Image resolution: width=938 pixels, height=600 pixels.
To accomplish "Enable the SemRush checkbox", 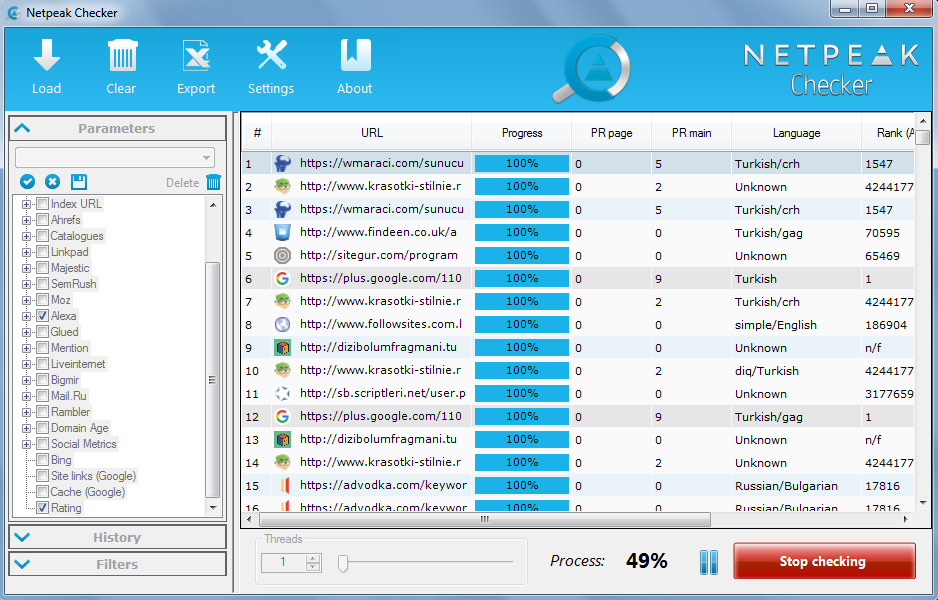I will (x=42, y=284).
